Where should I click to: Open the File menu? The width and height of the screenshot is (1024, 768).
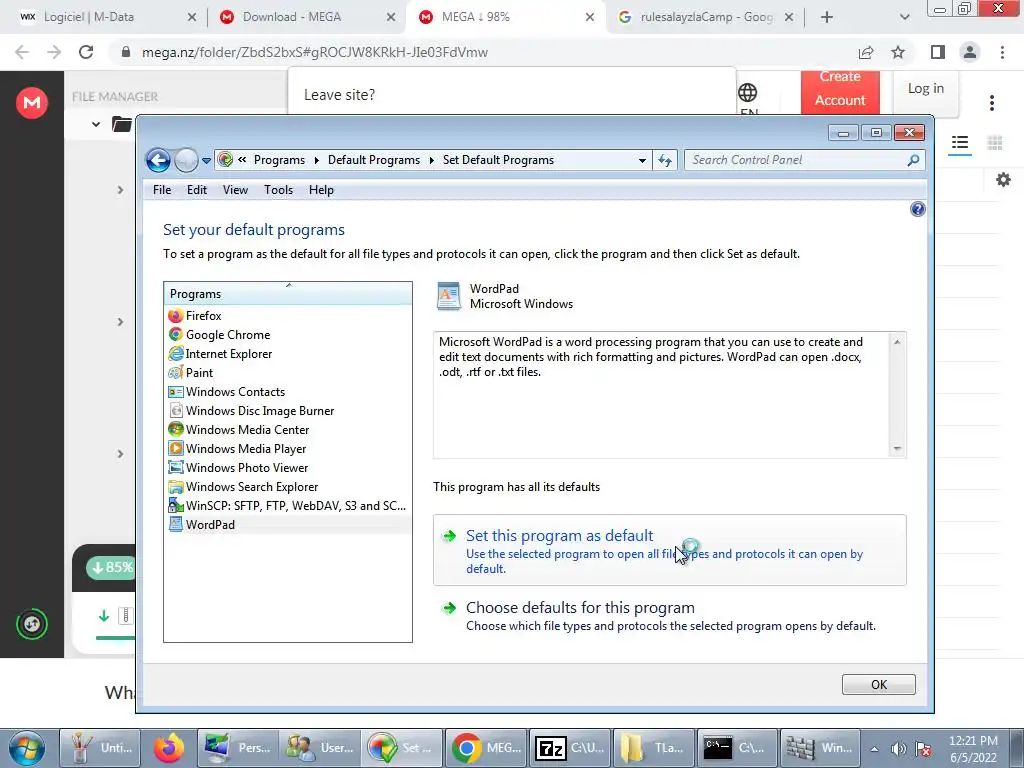(162, 190)
